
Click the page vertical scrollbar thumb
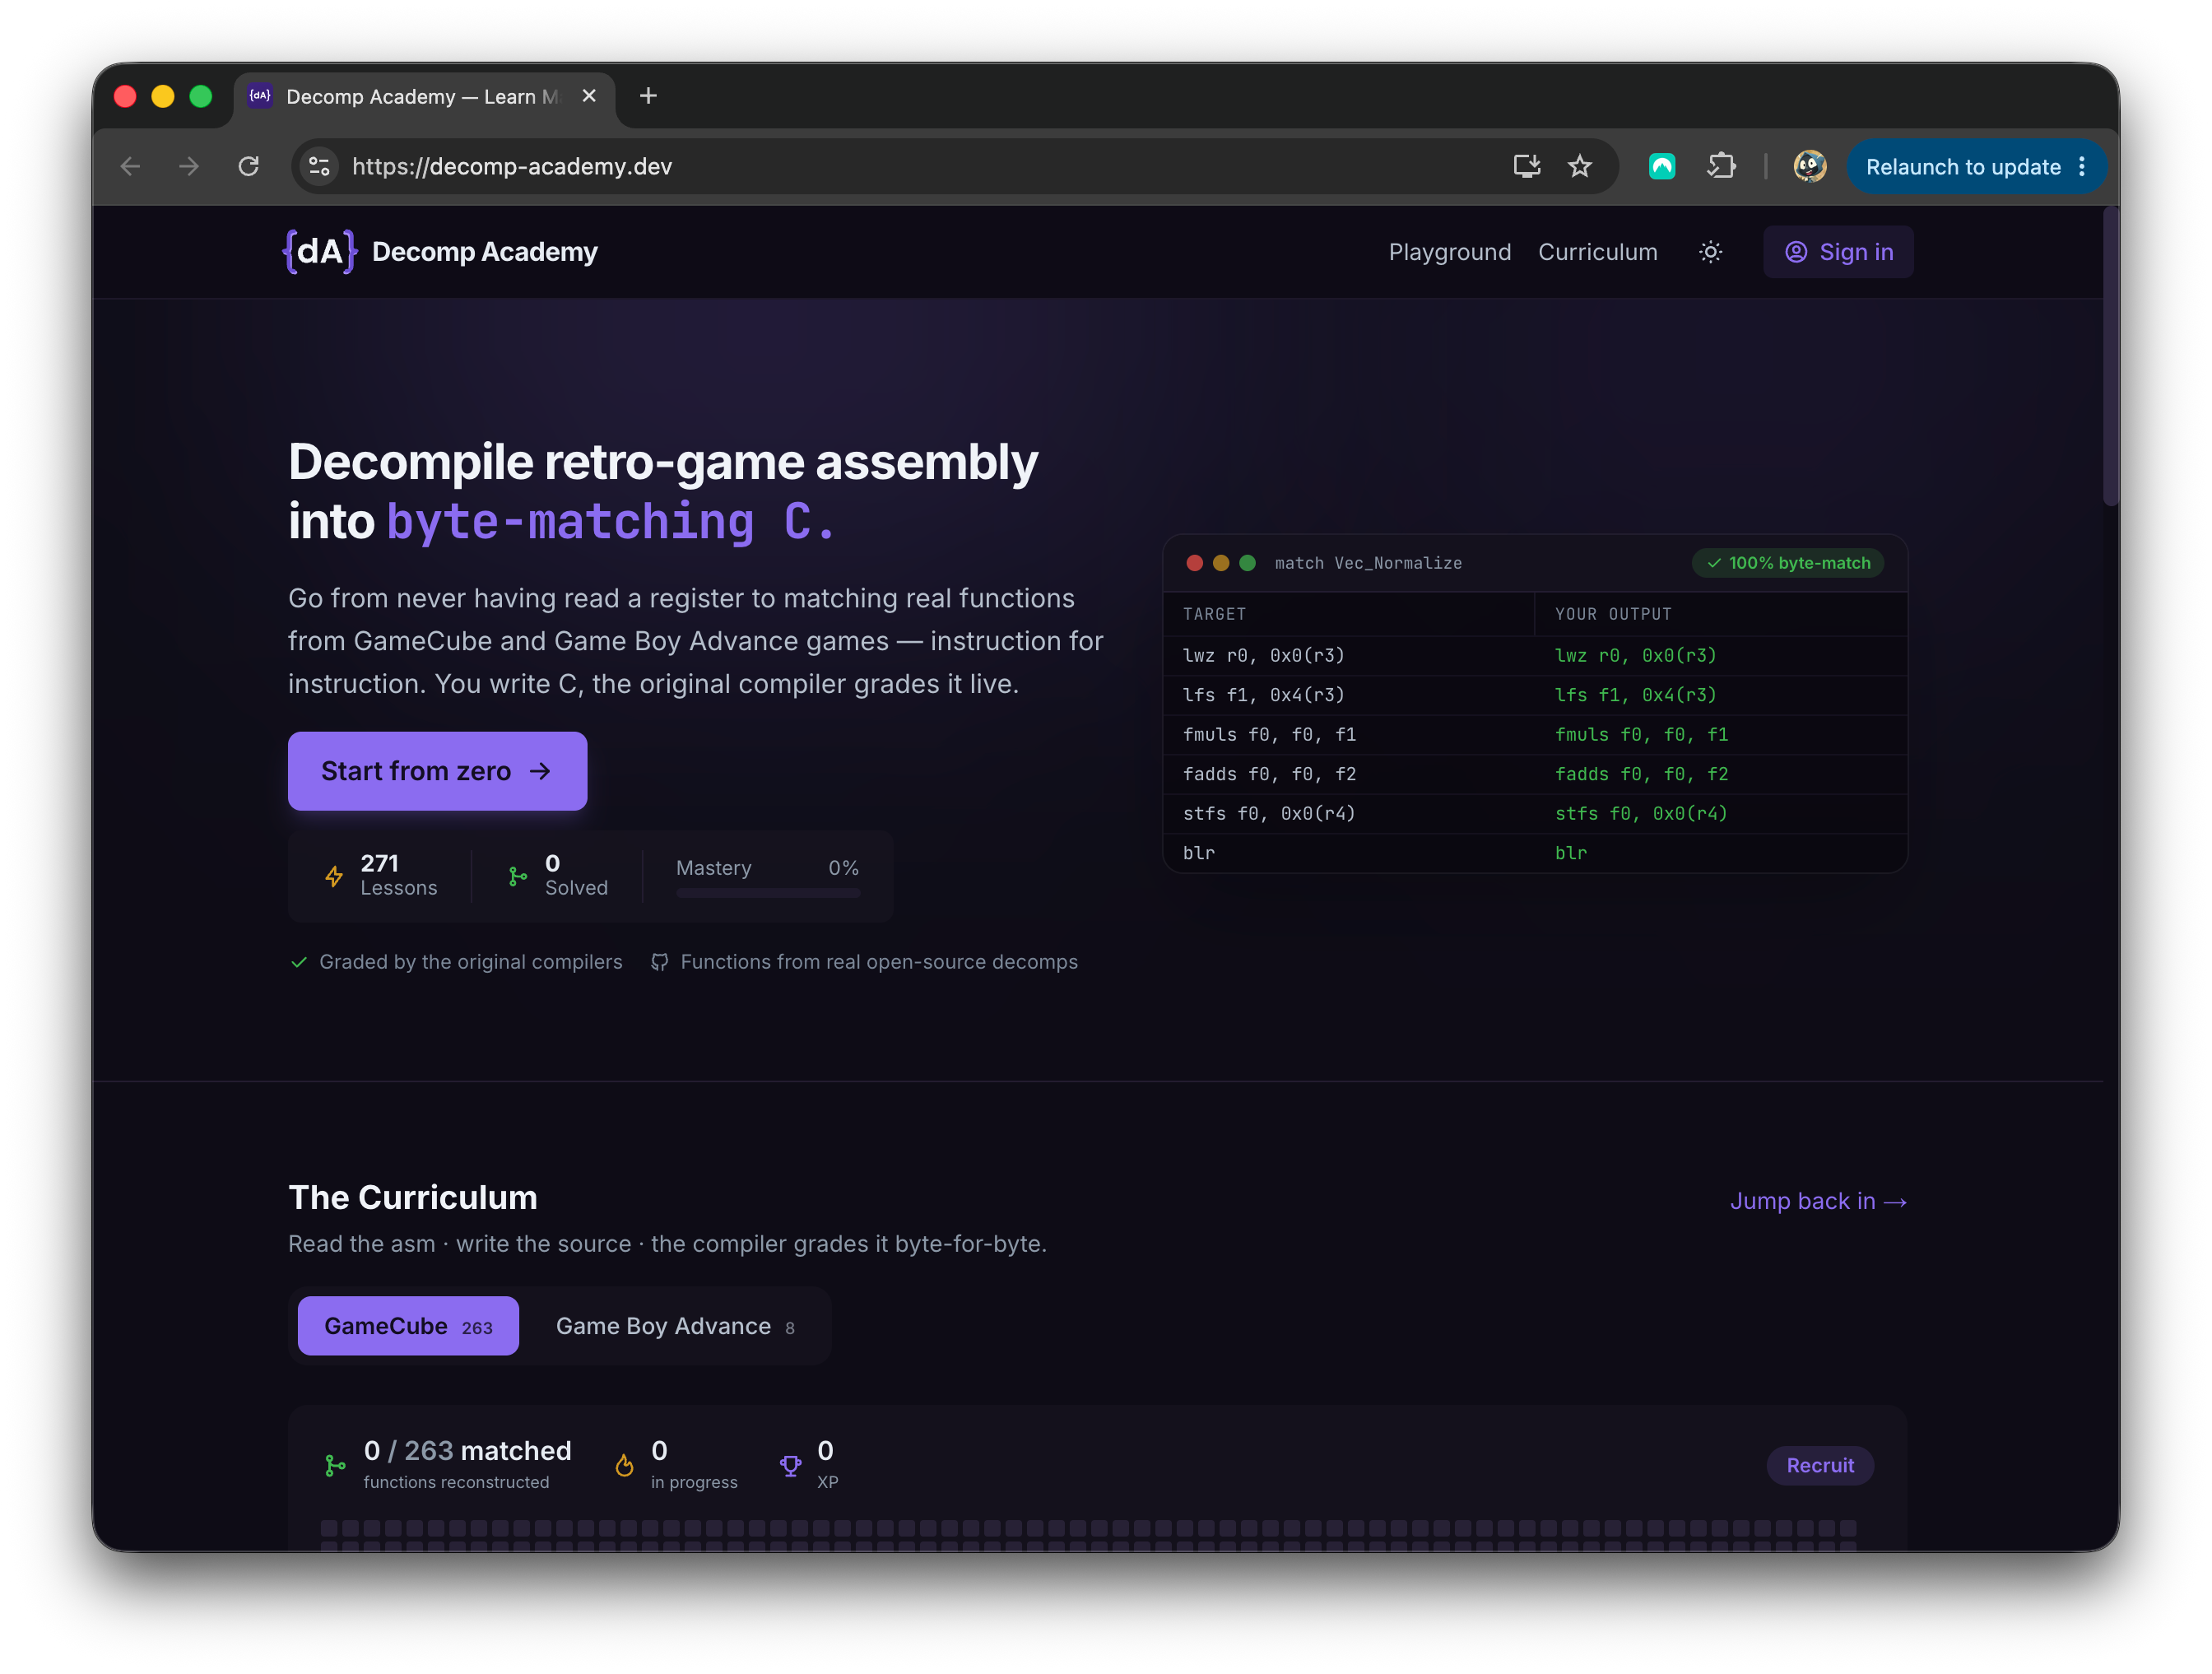pos(2110,356)
